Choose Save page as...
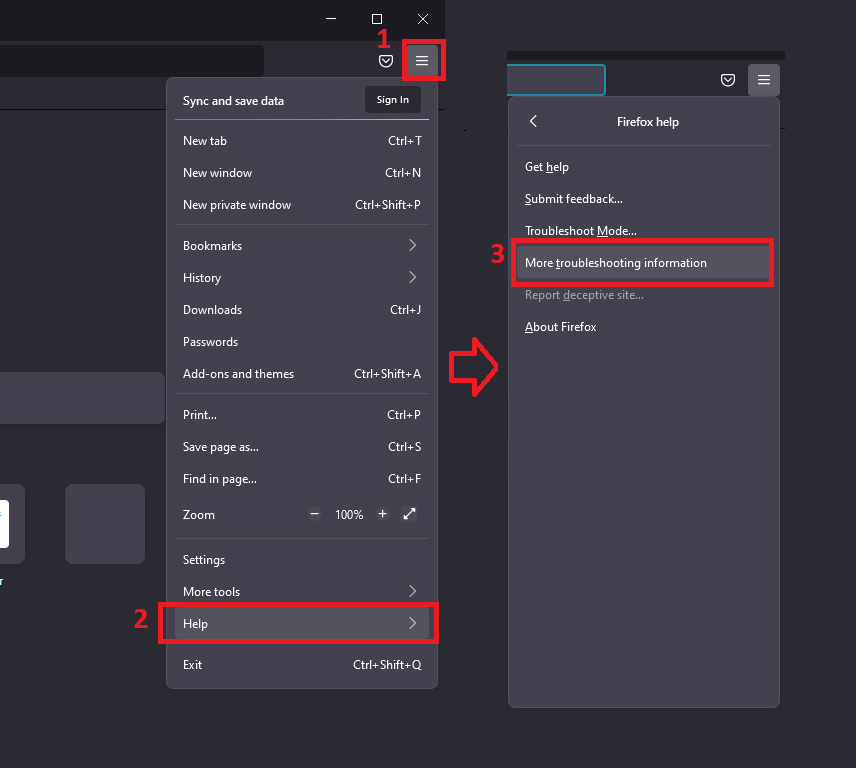856x768 pixels. (302, 447)
